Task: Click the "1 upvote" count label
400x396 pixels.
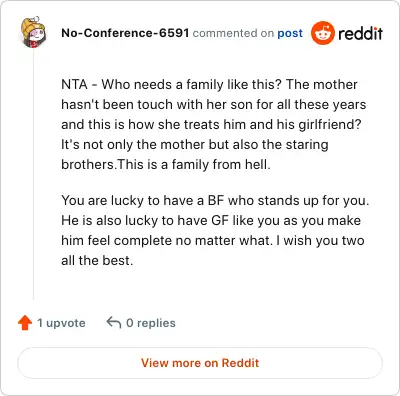Action: (x=61, y=323)
